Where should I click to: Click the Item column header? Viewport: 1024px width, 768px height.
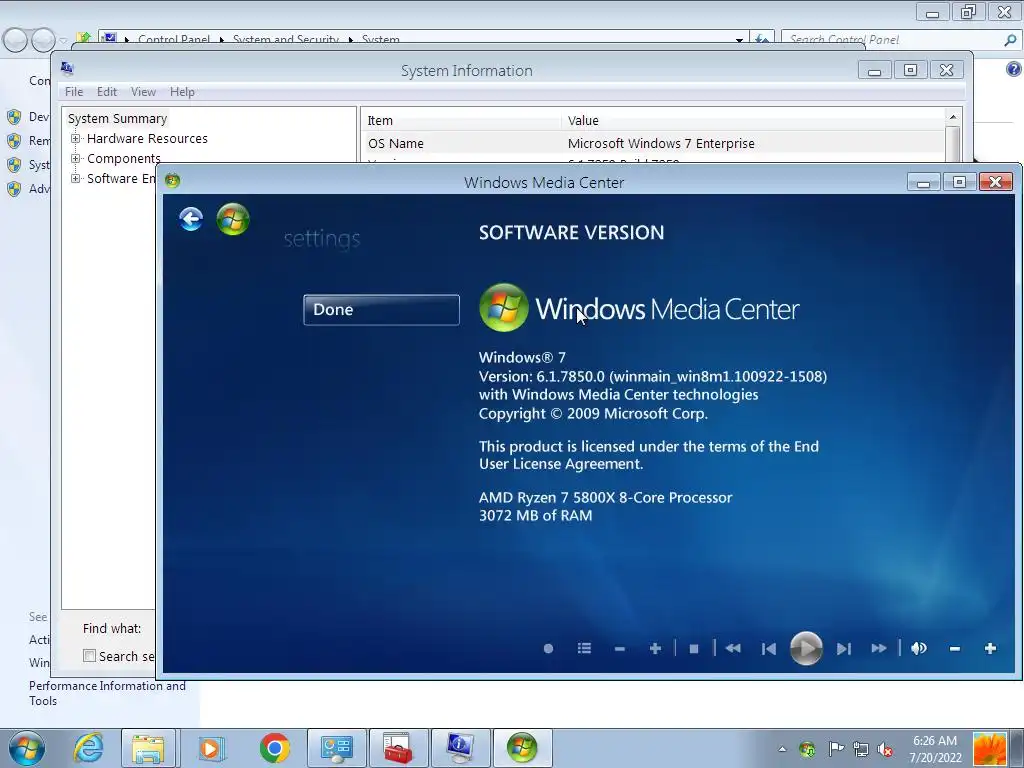tap(461, 121)
